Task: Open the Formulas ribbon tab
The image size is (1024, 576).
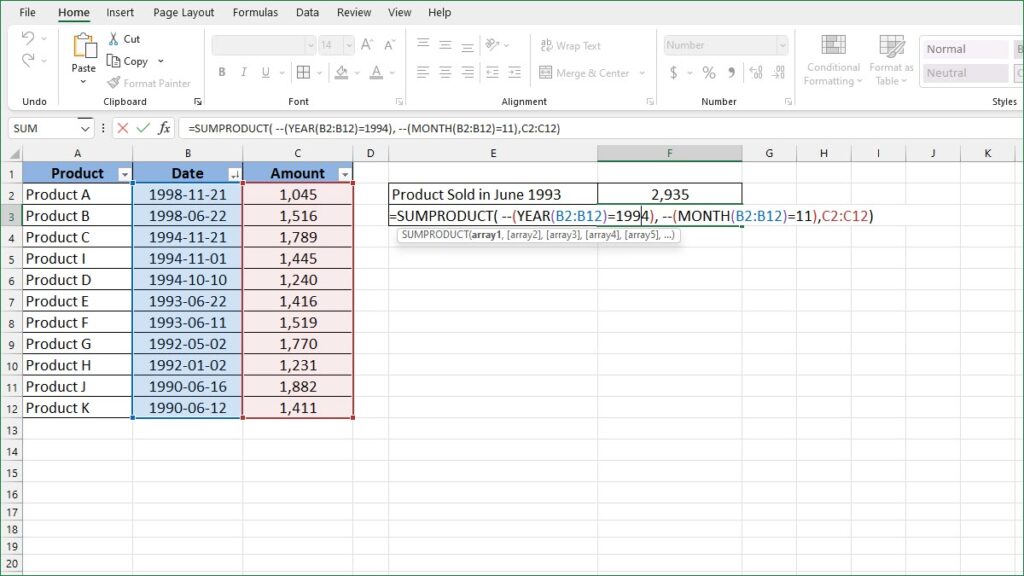Action: [255, 13]
